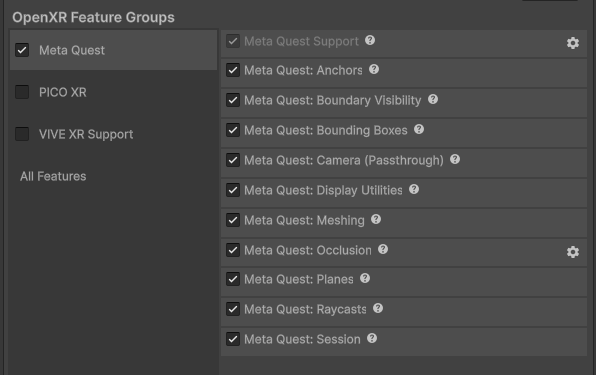Click the Meta Quest: Meshing label
The image size is (596, 375).
(x=304, y=220)
